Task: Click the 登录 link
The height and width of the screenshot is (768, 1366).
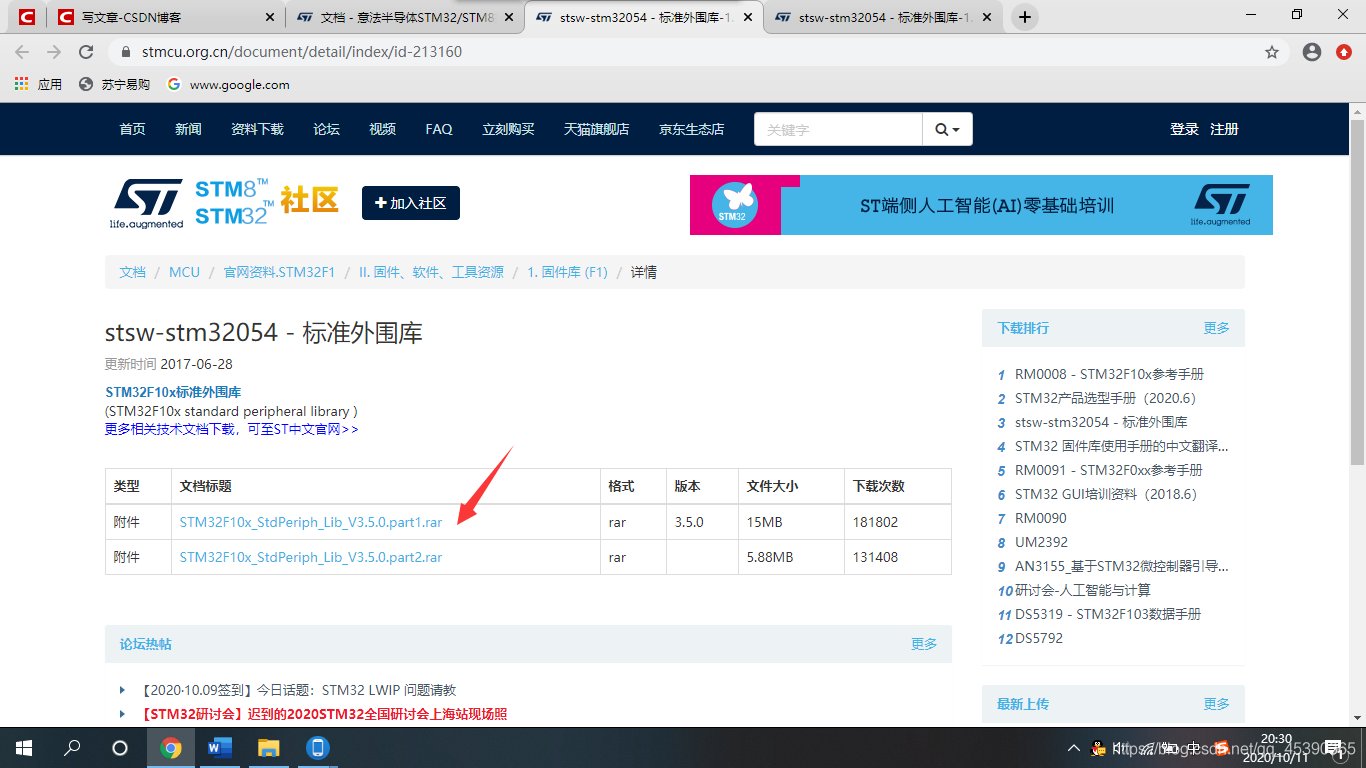Action: coord(1184,129)
